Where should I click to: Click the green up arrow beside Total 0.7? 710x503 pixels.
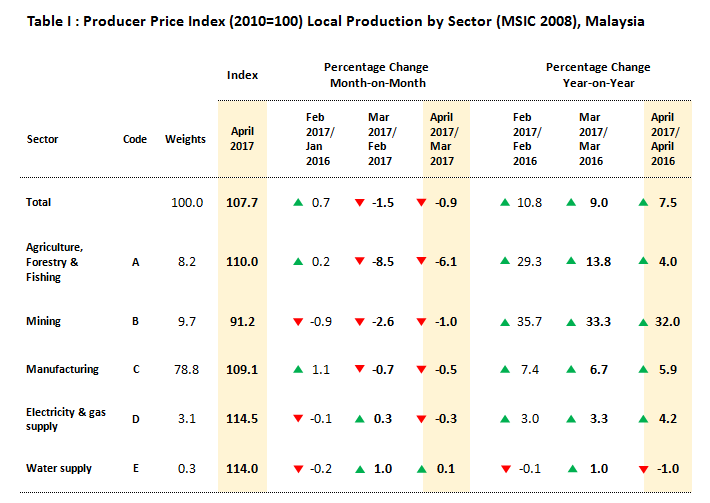point(298,202)
